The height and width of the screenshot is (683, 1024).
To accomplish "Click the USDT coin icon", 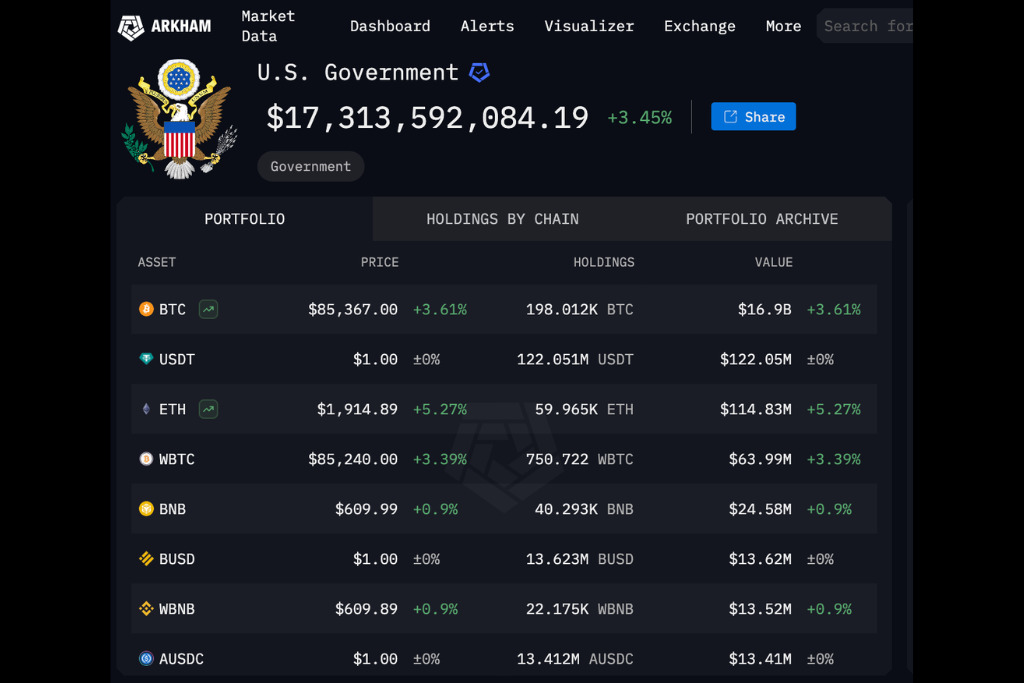I will pyautogui.click(x=146, y=358).
